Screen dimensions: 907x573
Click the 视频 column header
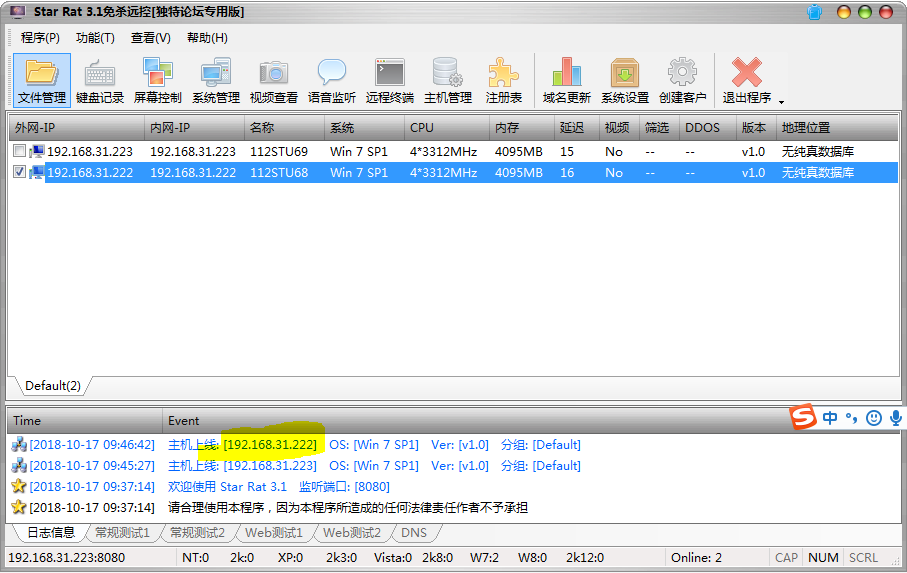[618, 128]
